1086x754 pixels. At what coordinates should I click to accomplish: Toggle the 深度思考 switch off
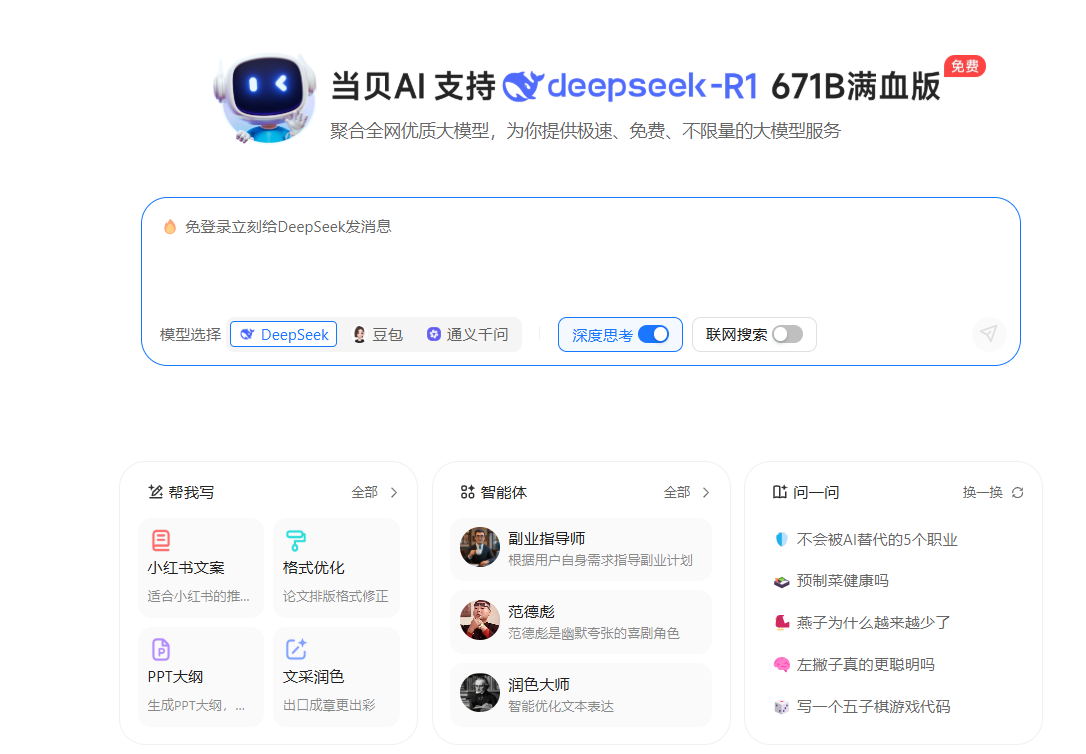point(653,334)
